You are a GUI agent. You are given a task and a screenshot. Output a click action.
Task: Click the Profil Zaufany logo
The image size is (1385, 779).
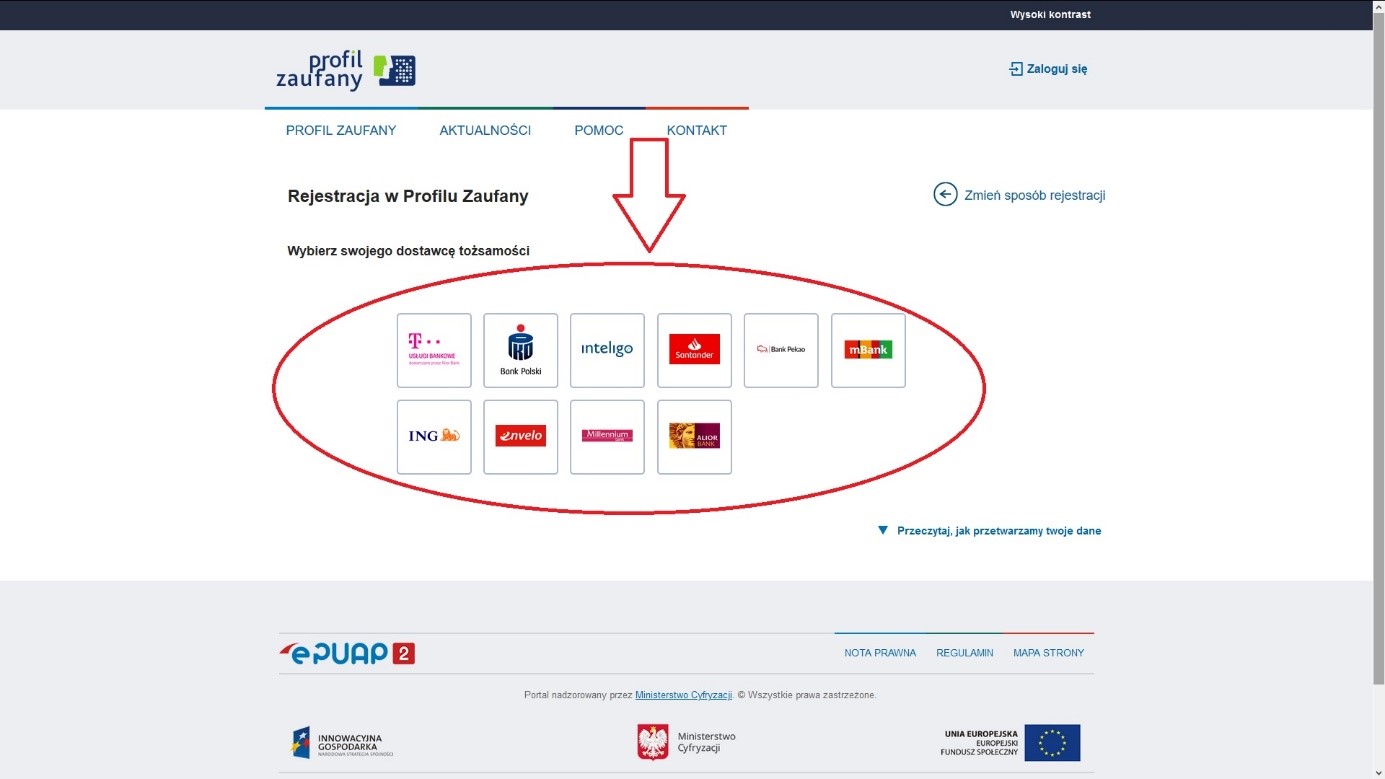point(346,70)
